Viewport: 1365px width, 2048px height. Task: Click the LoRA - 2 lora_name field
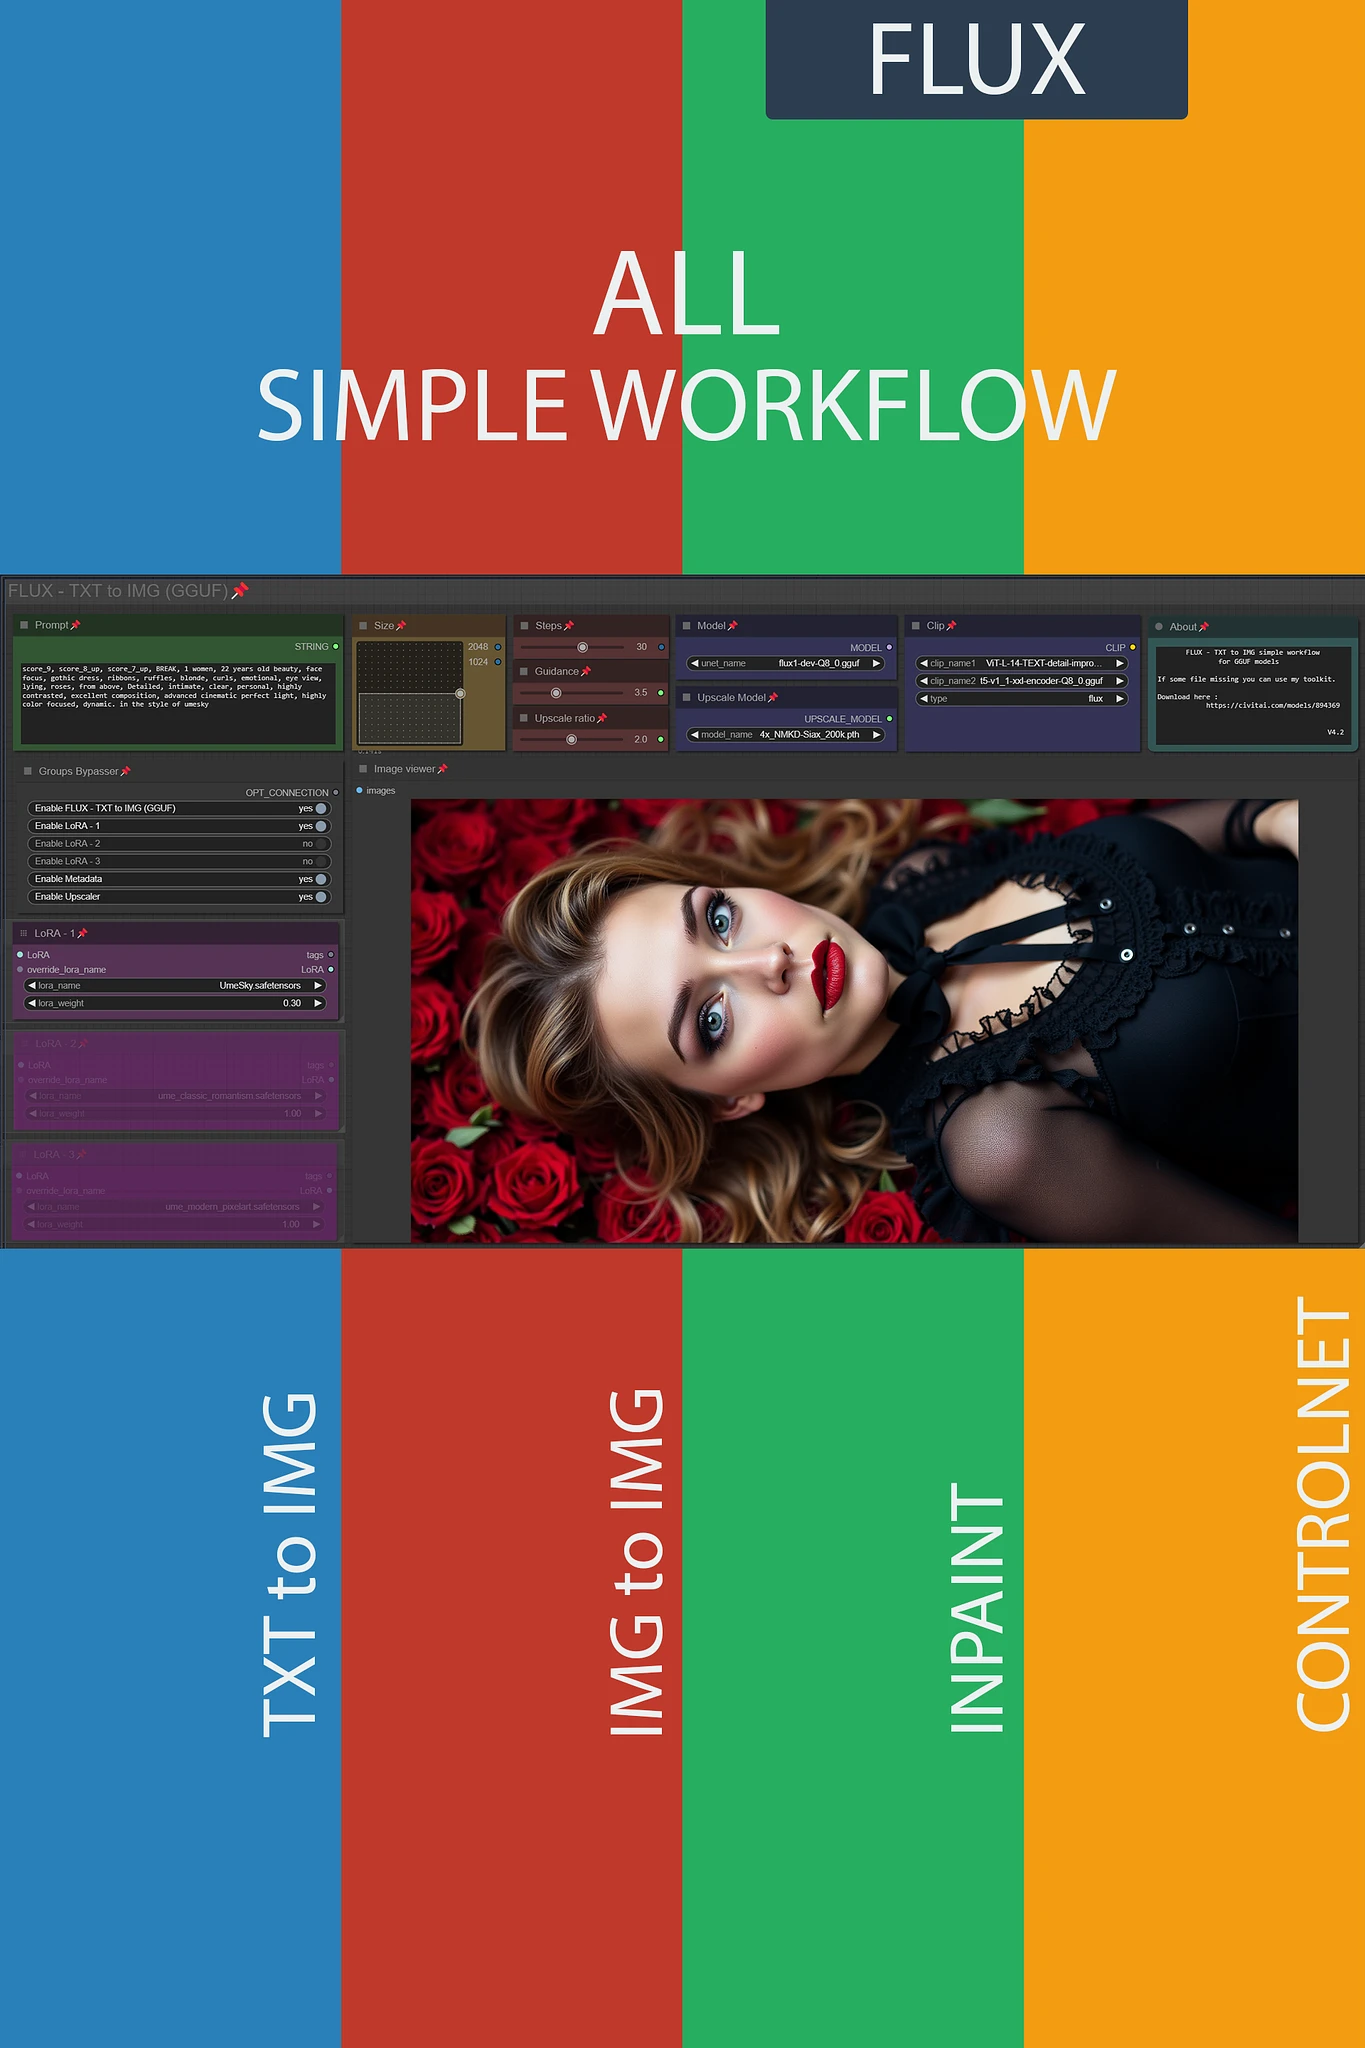tap(176, 1096)
